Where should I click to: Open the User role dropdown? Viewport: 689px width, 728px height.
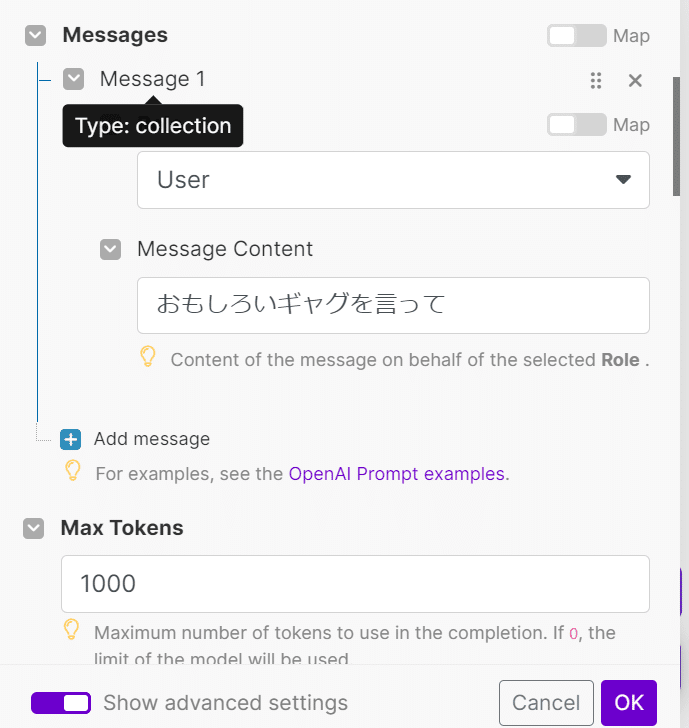click(x=393, y=180)
